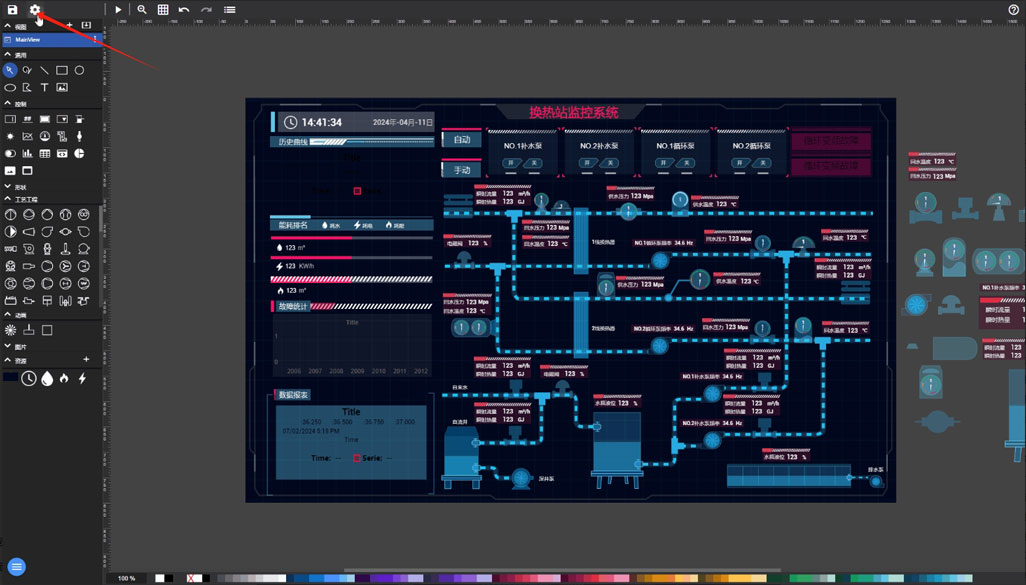1026x585 pixels.
Task: Select the text tool (T)
Action: point(44,88)
